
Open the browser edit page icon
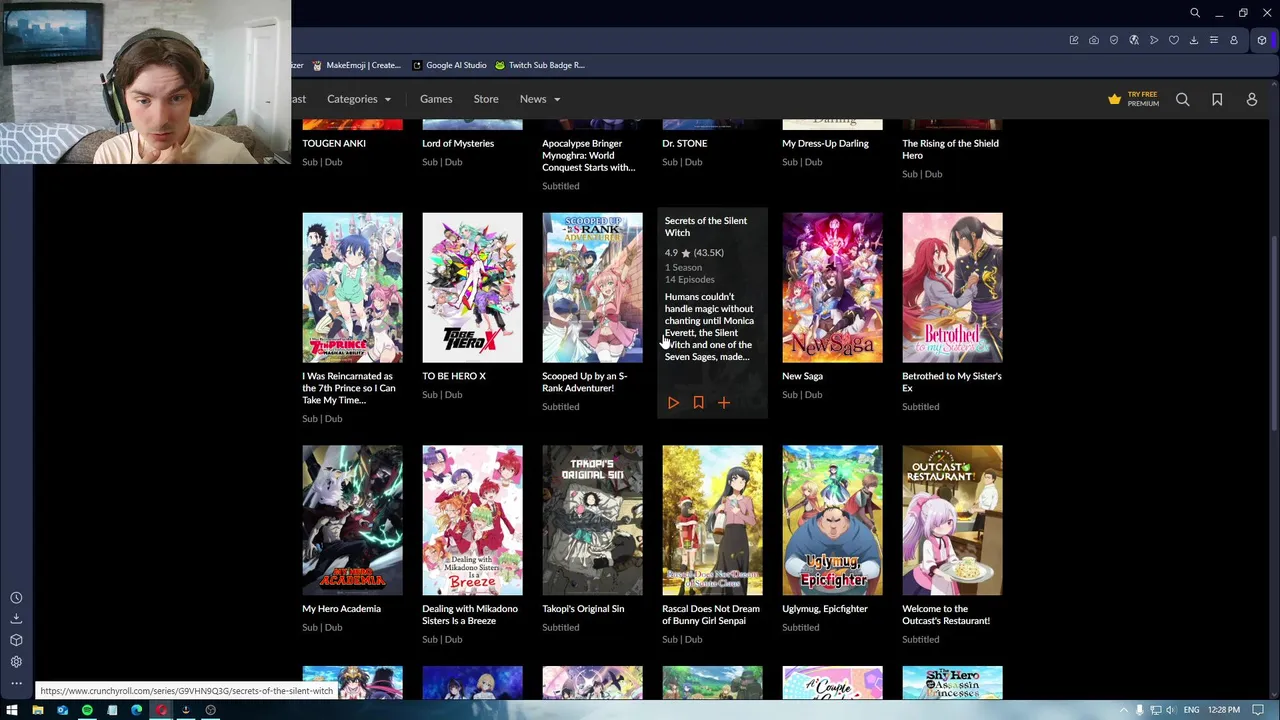1074,40
